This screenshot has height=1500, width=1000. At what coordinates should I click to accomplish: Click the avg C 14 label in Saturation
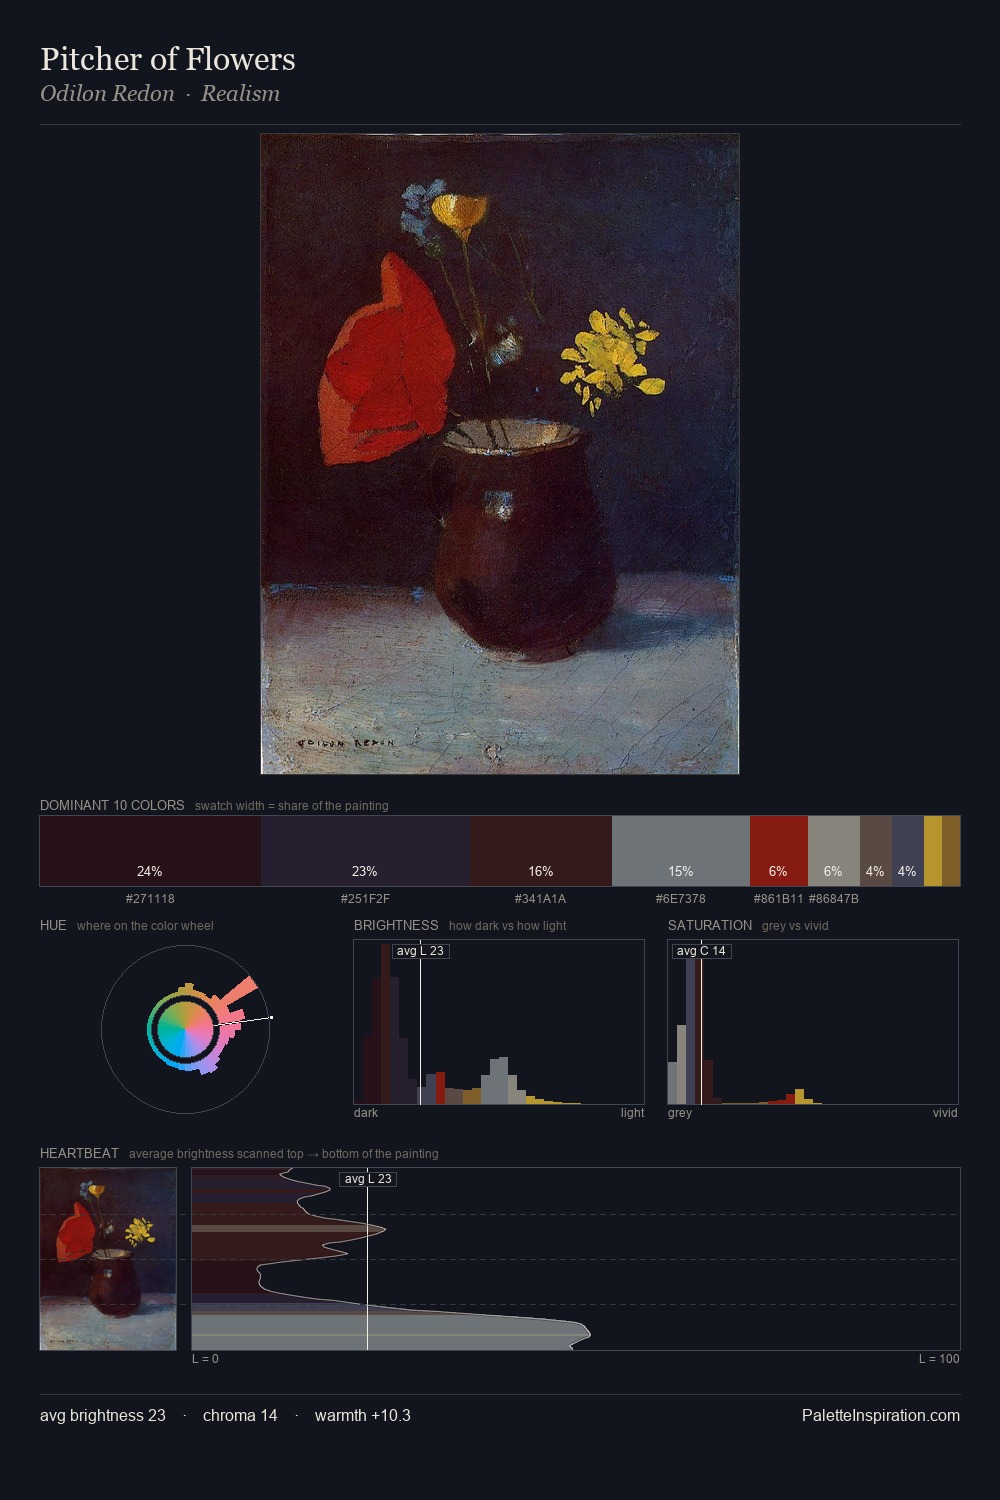701,951
